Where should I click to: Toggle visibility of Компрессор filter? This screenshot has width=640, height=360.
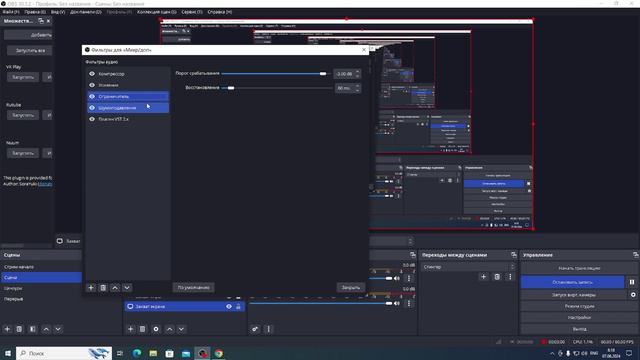click(x=92, y=74)
